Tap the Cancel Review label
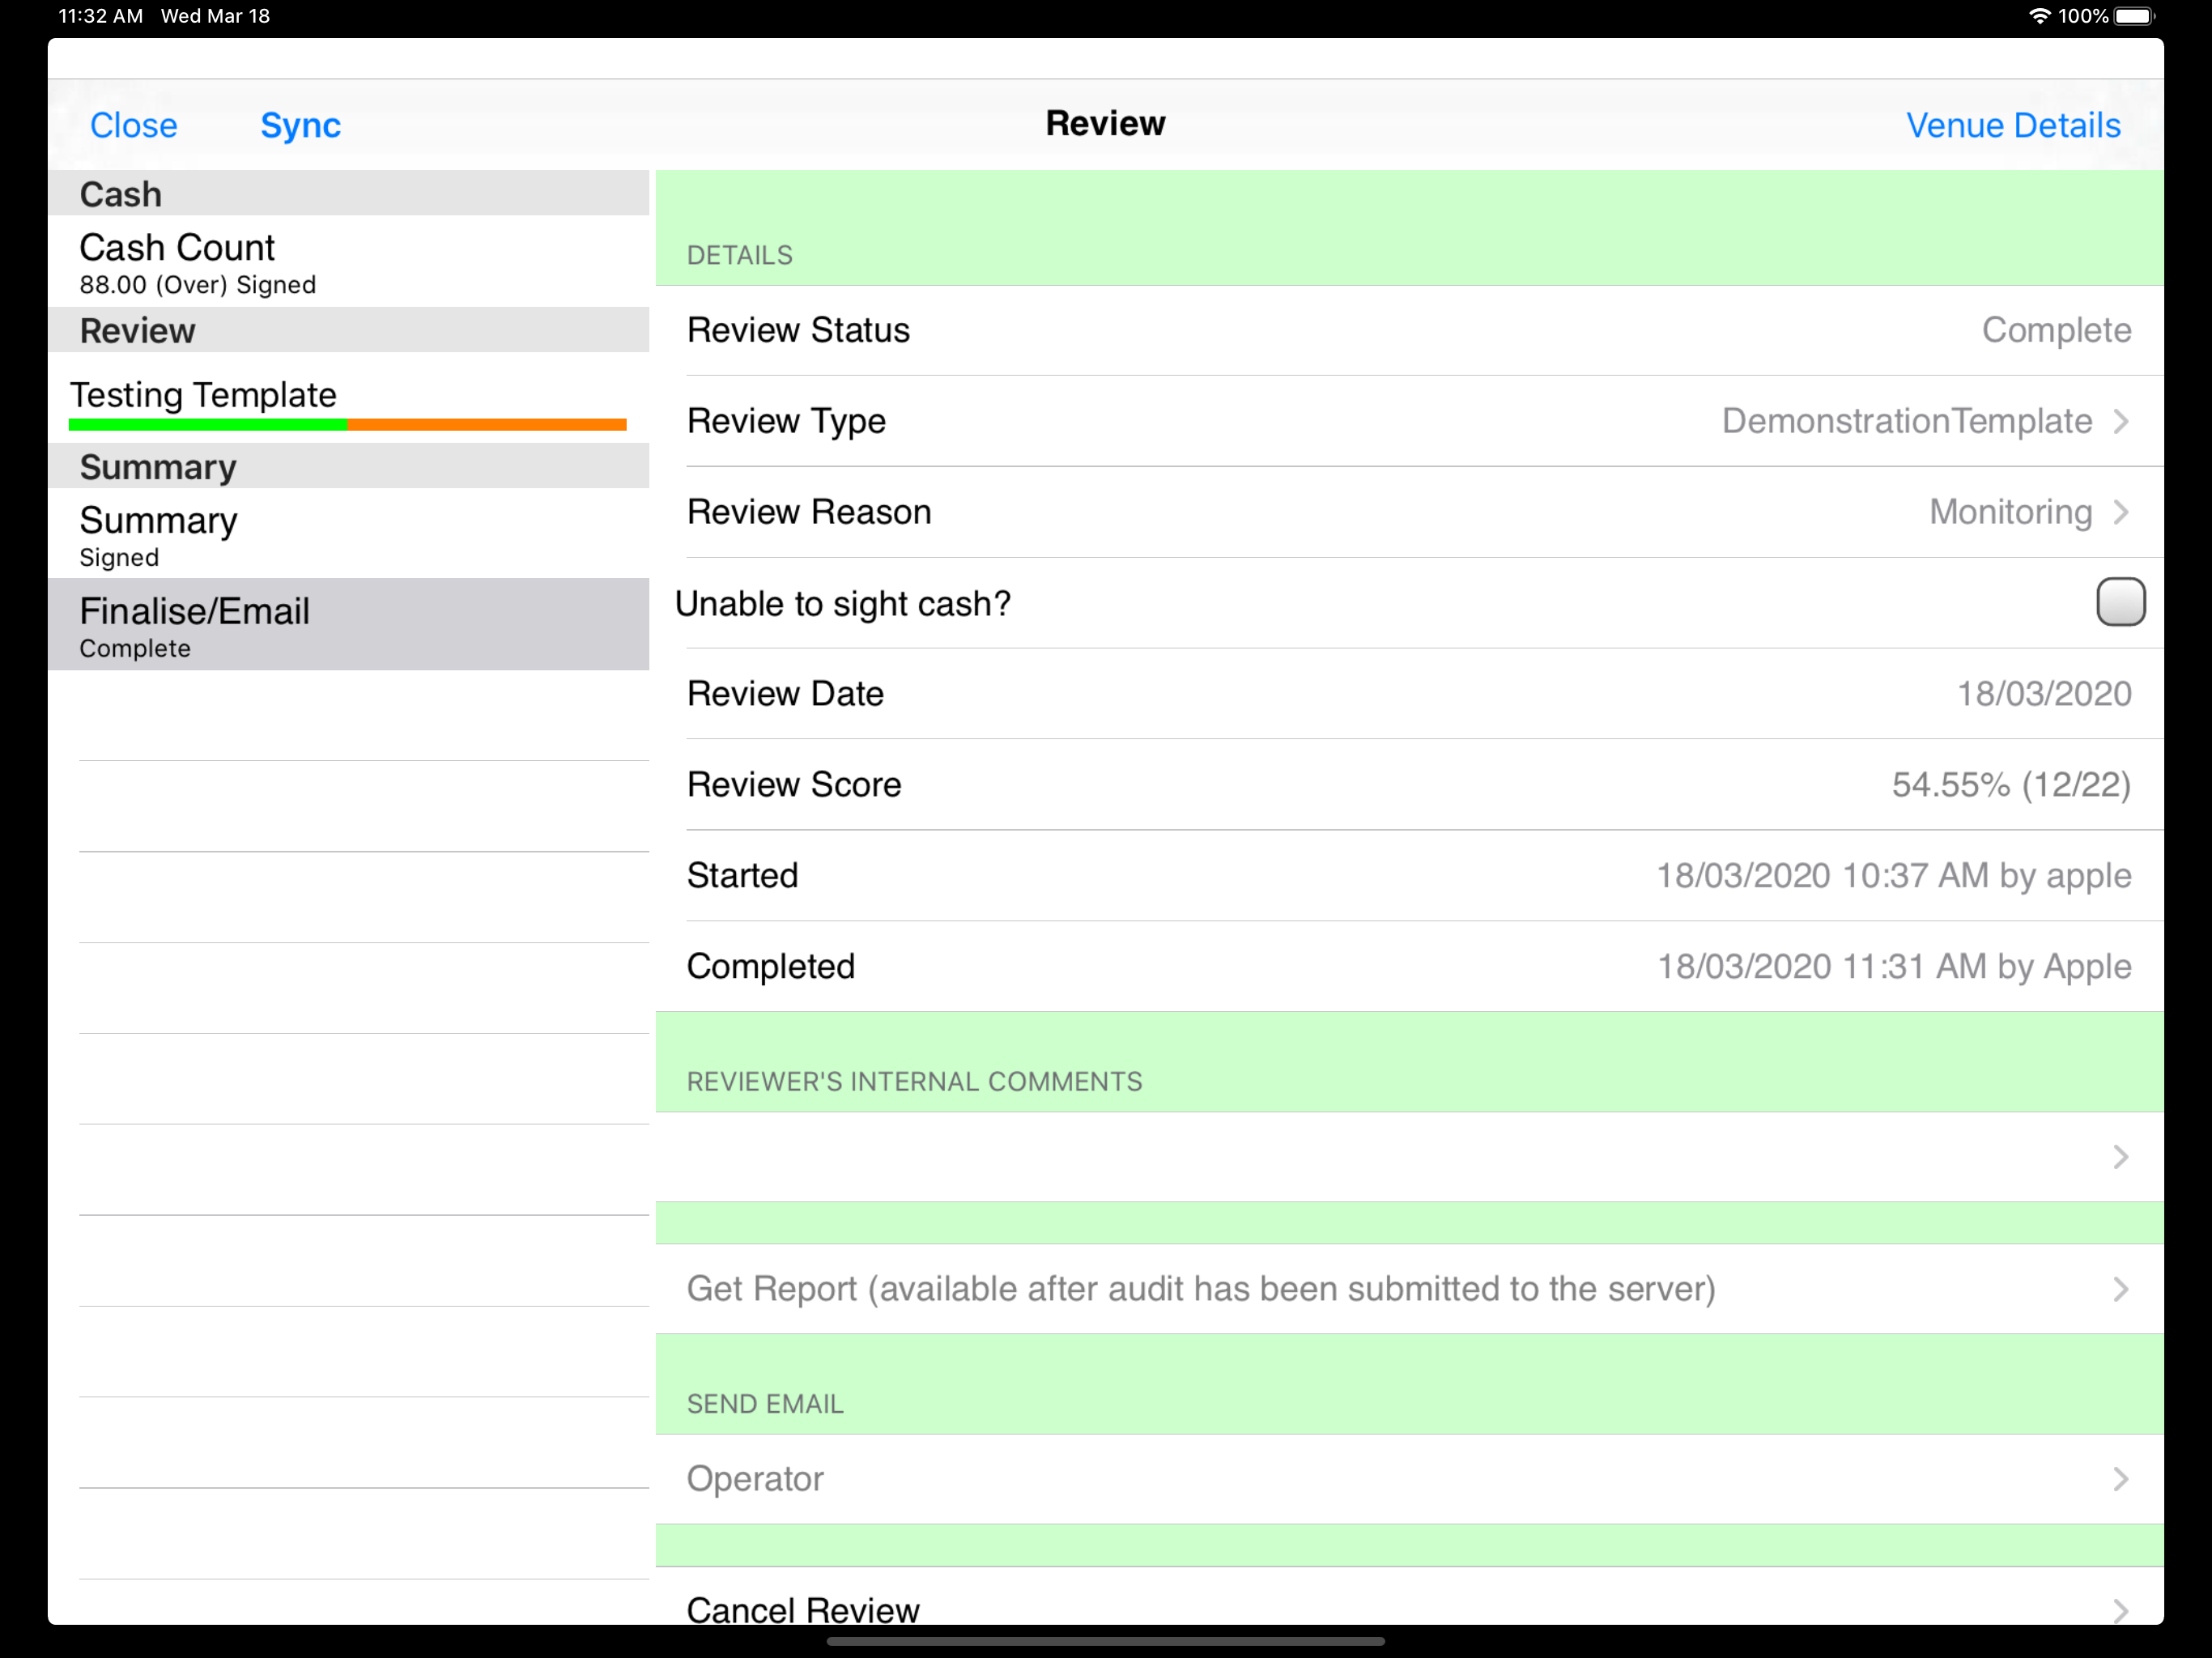This screenshot has height=1658, width=2212. click(x=802, y=1610)
